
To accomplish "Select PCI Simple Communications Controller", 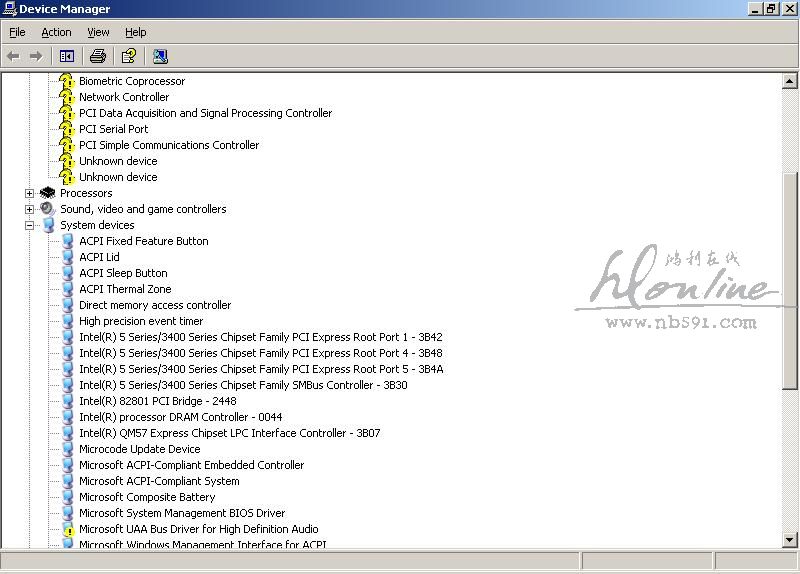I will coord(169,145).
